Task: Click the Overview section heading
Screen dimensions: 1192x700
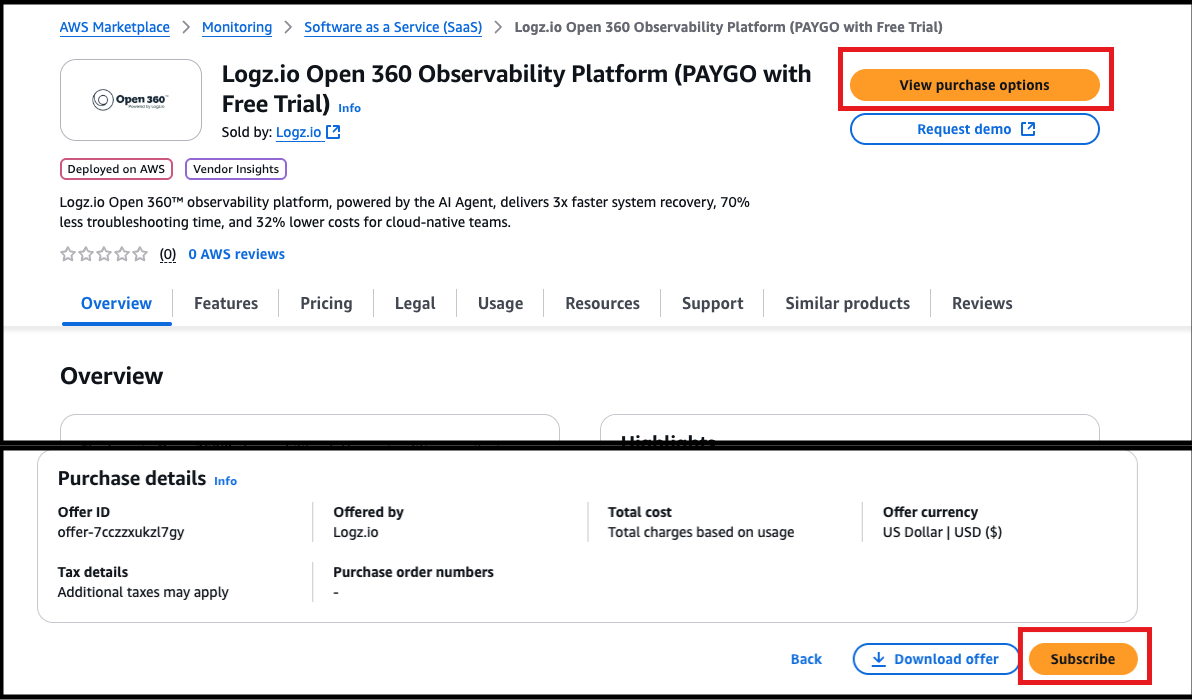Action: click(x=112, y=376)
